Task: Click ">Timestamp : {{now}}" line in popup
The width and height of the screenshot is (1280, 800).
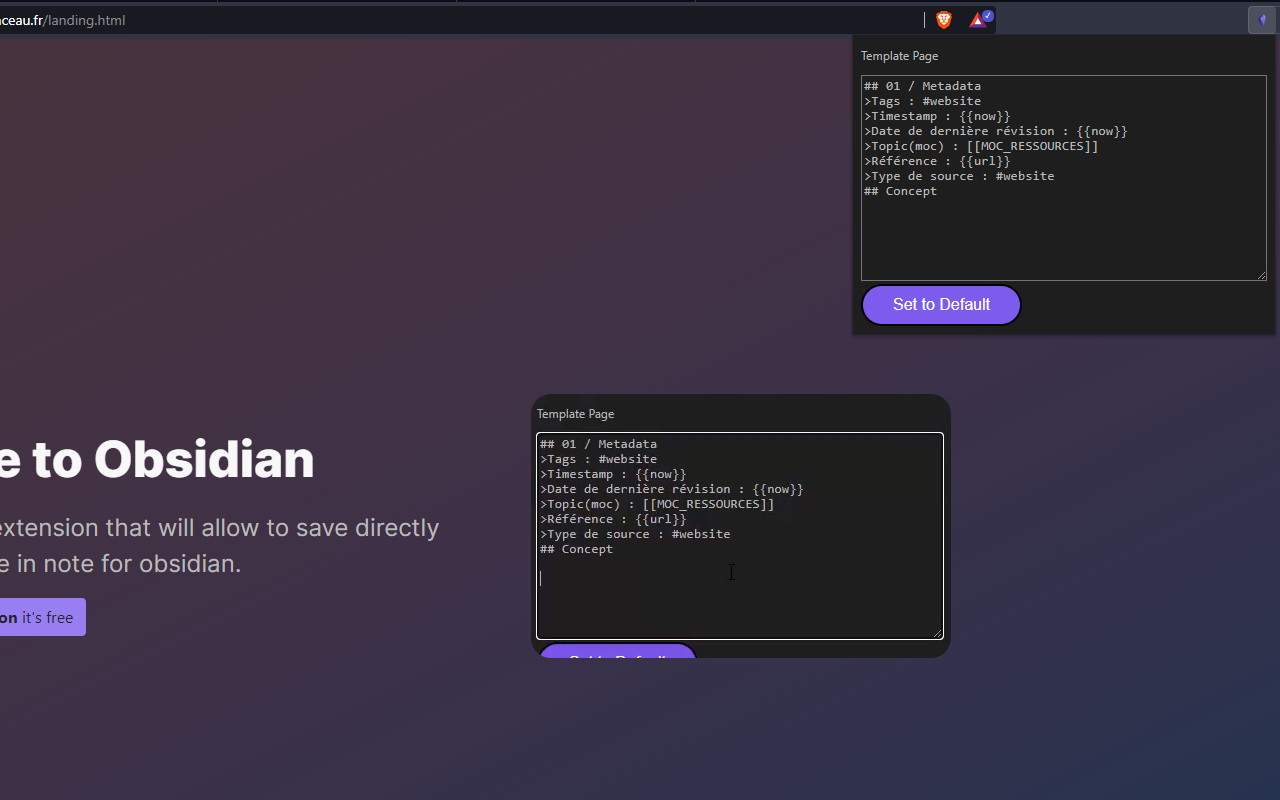Action: [937, 116]
